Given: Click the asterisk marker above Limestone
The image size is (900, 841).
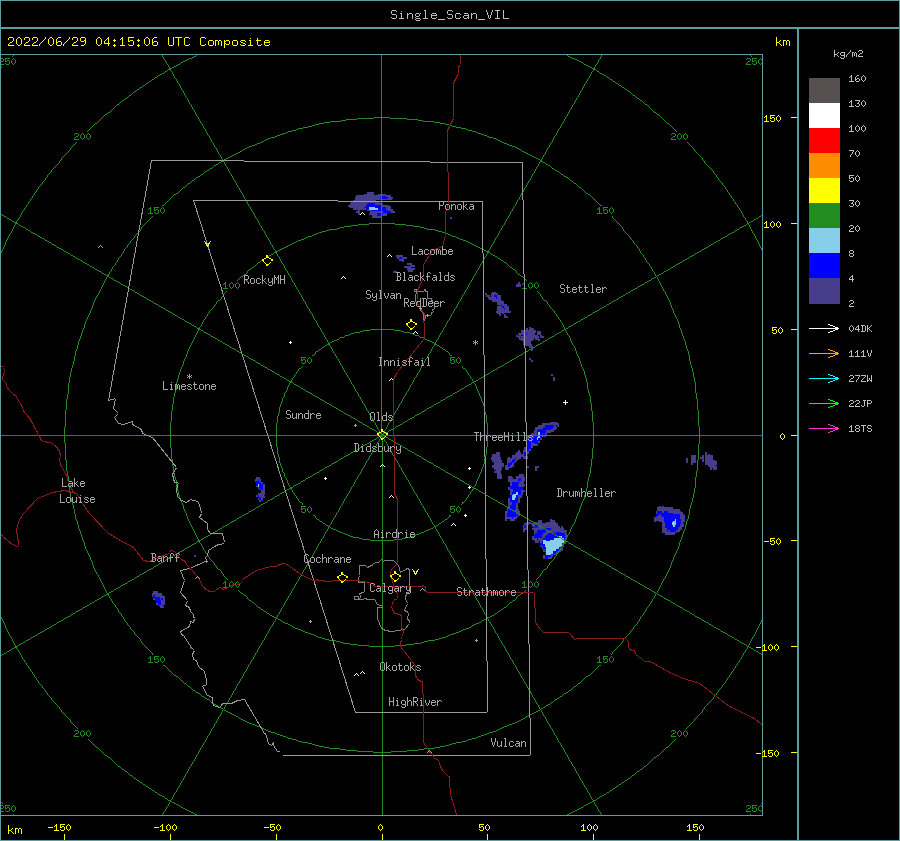Looking at the screenshot, I should pyautogui.click(x=189, y=377).
